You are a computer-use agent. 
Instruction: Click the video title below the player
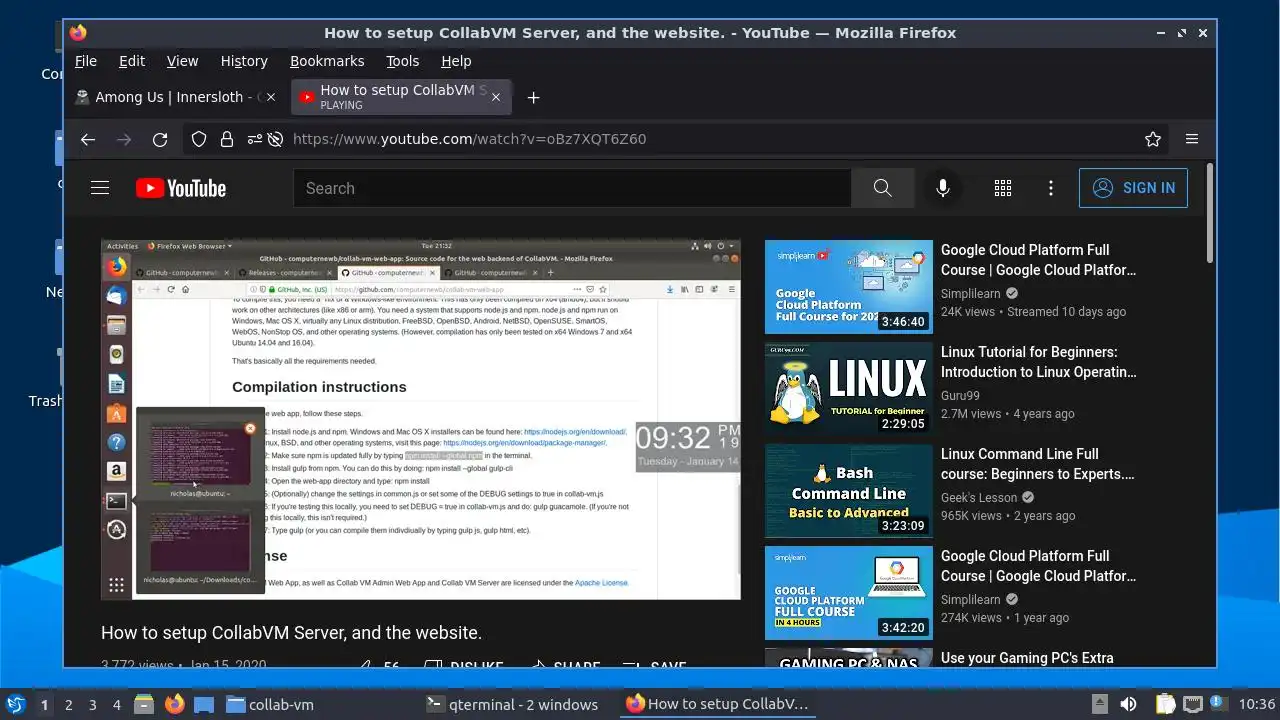pyautogui.click(x=291, y=633)
